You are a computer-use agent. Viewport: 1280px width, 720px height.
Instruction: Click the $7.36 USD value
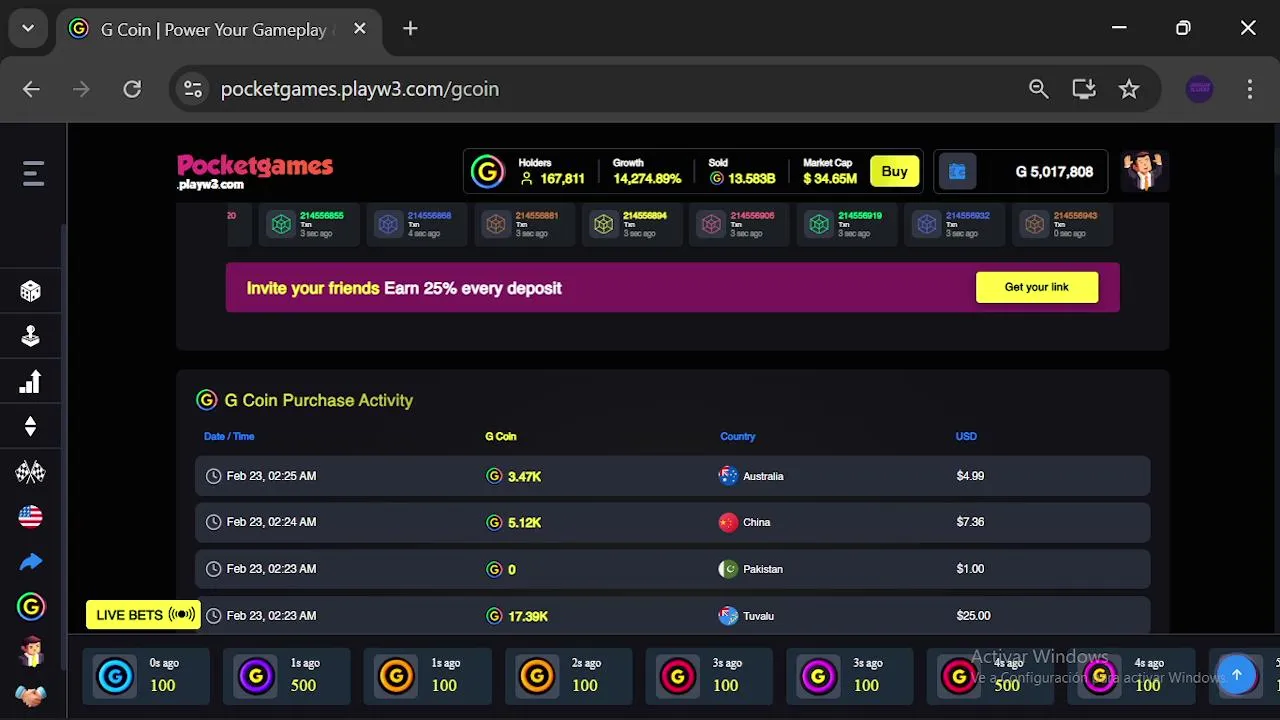970,522
